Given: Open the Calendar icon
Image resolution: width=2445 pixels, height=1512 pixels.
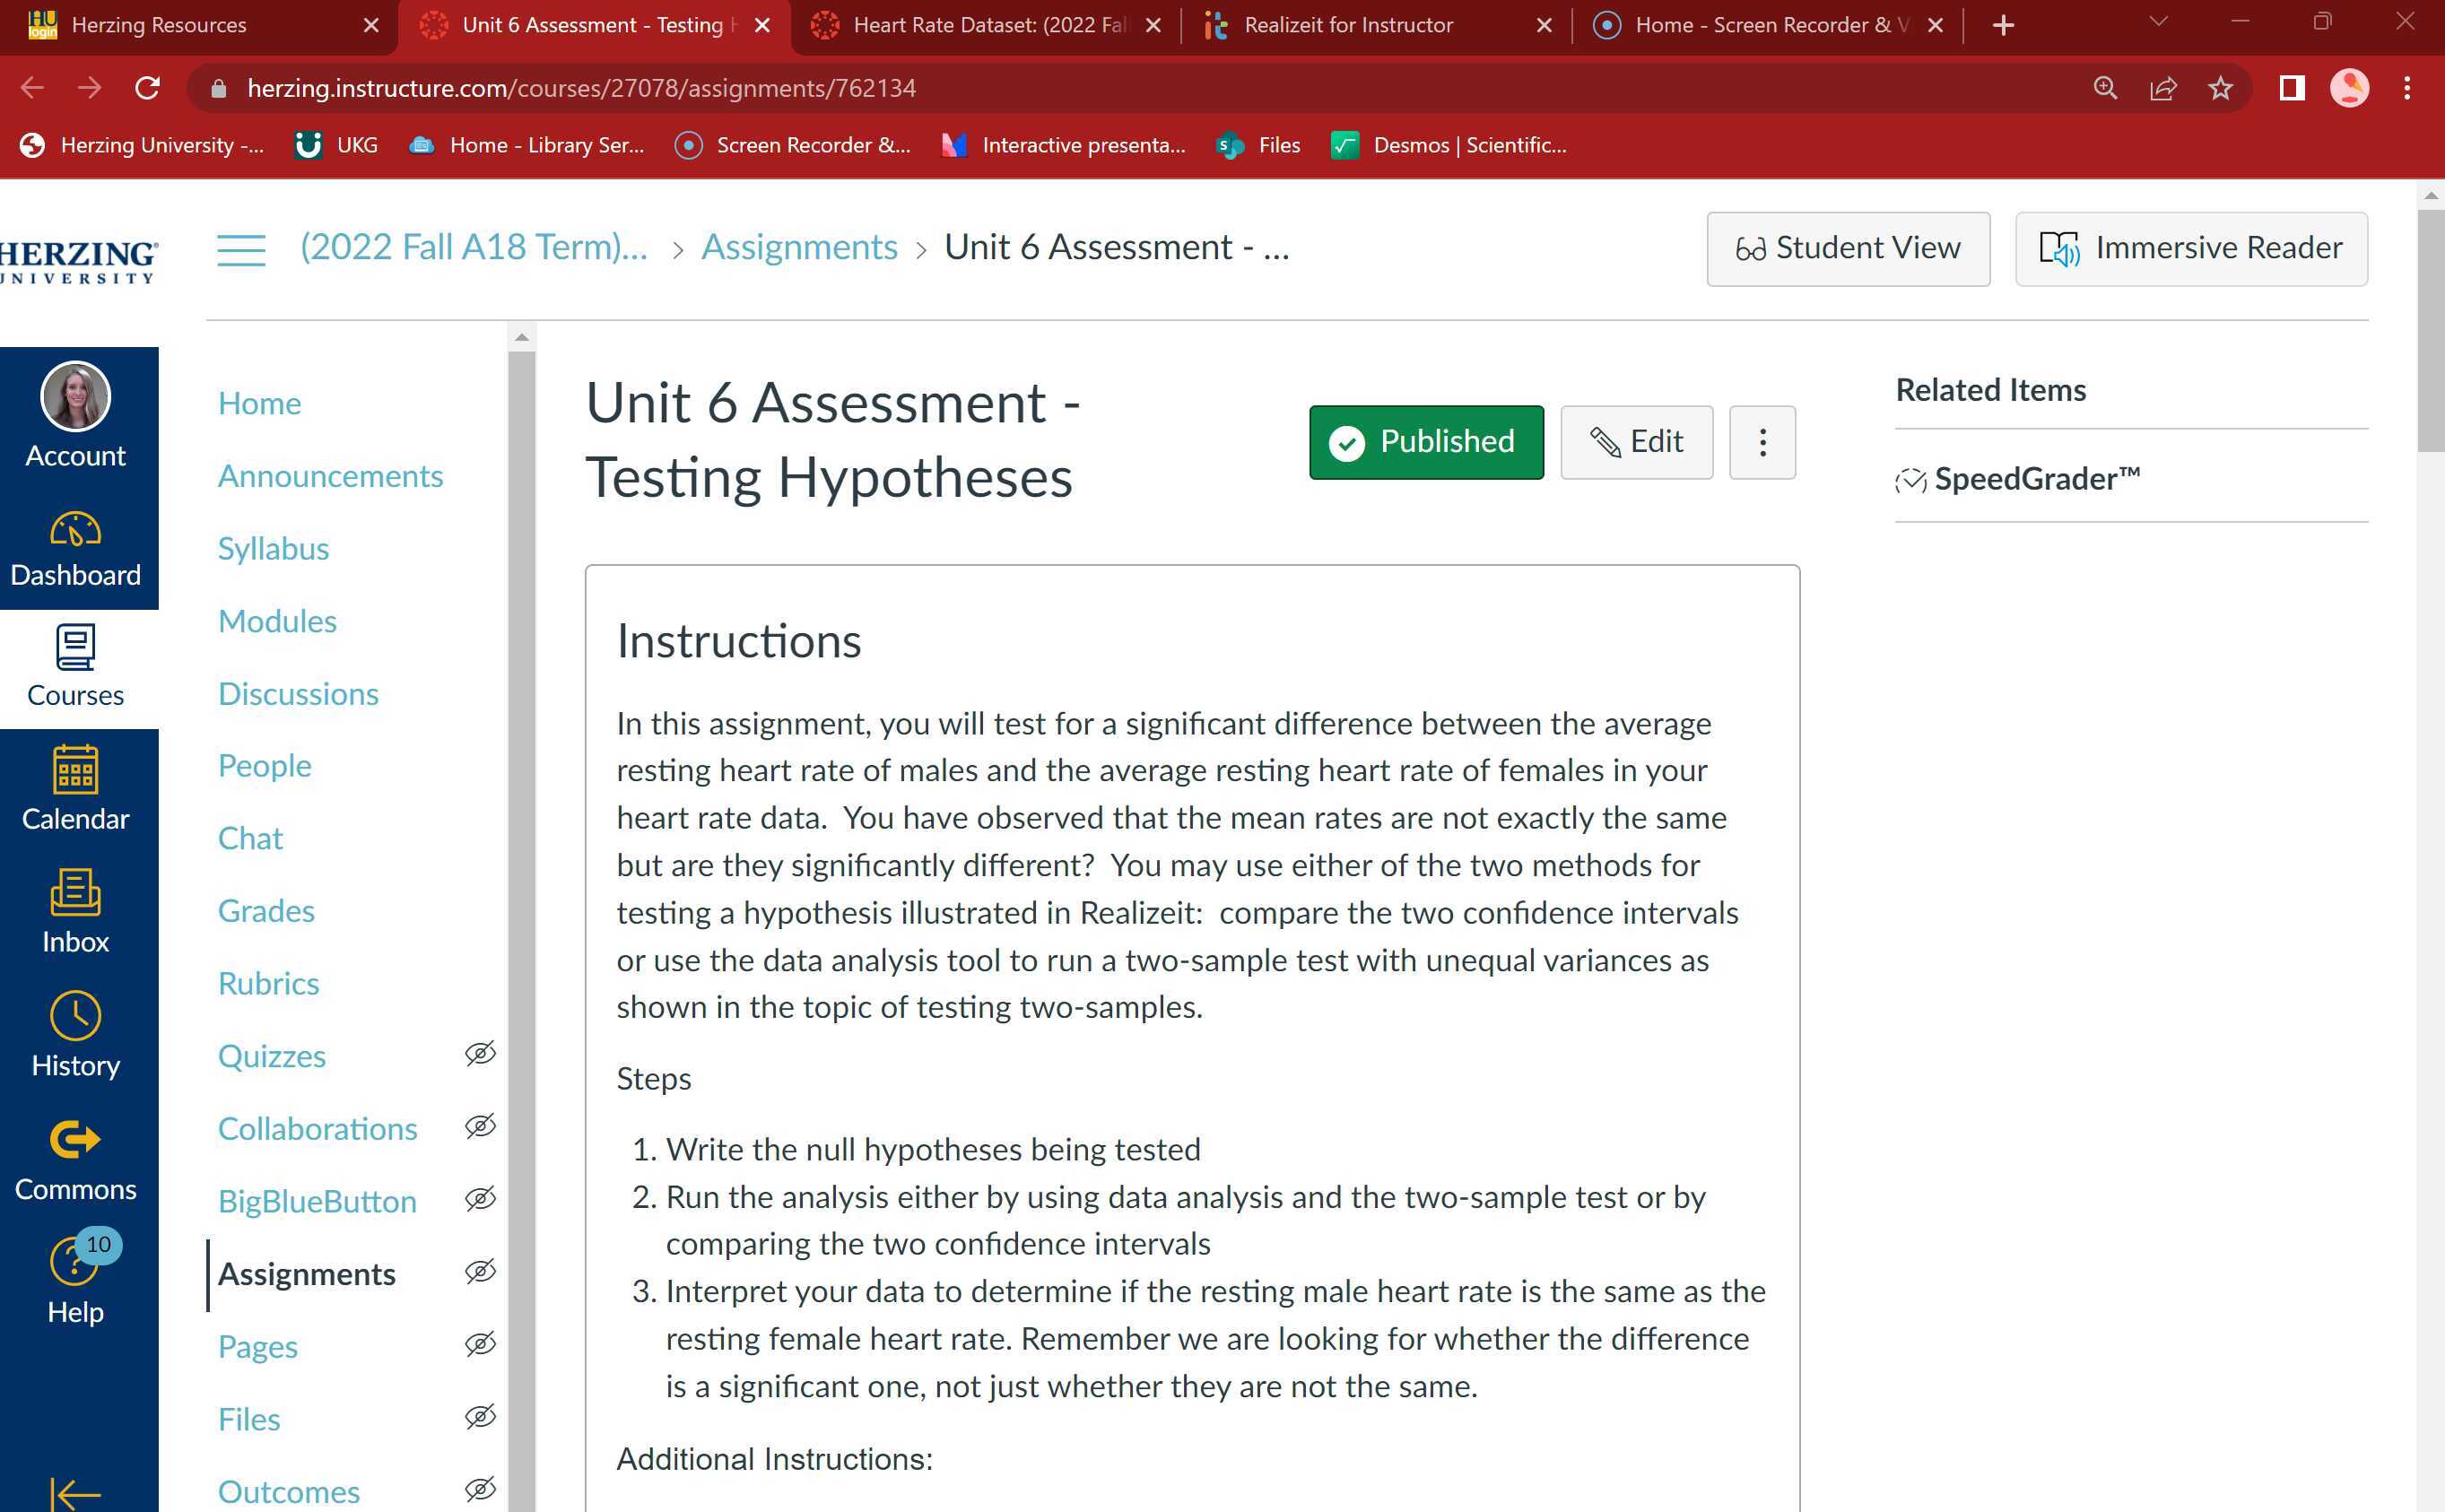Looking at the screenshot, I should point(76,788).
